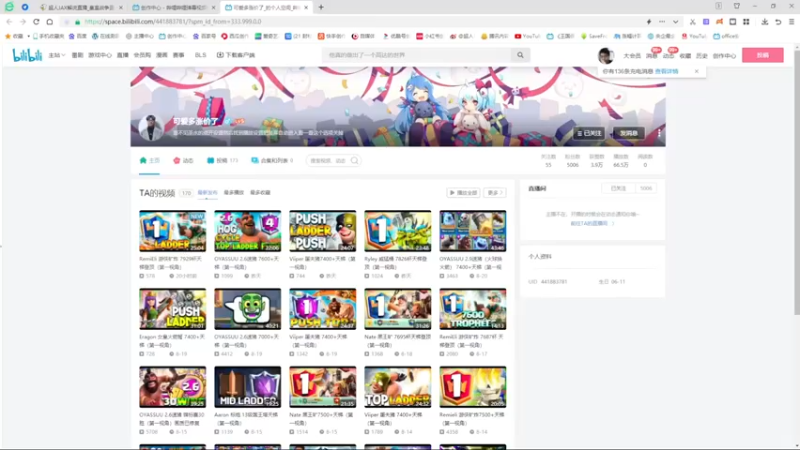
Task: Click the space page search magnifier icon
Action: click(354, 161)
